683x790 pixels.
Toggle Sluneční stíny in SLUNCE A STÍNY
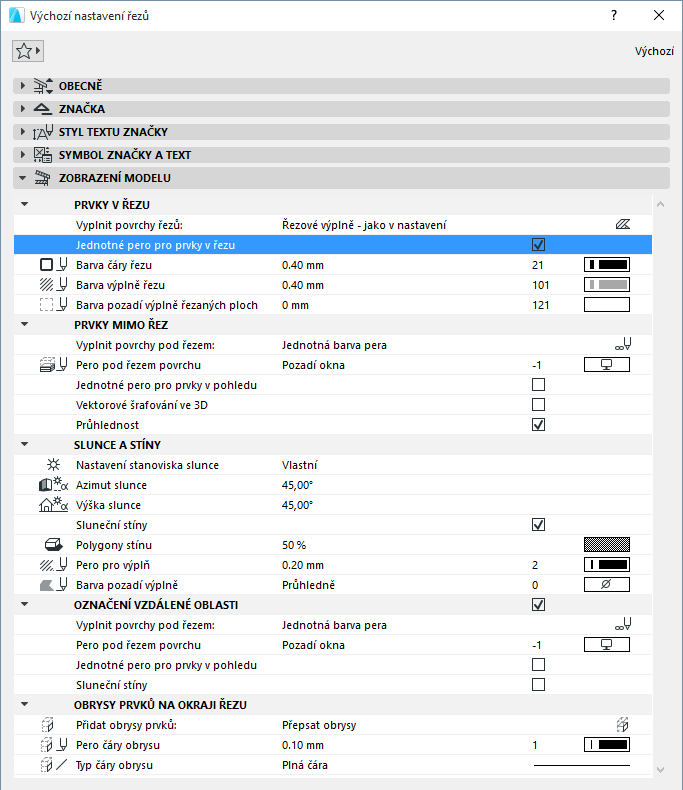coord(538,524)
